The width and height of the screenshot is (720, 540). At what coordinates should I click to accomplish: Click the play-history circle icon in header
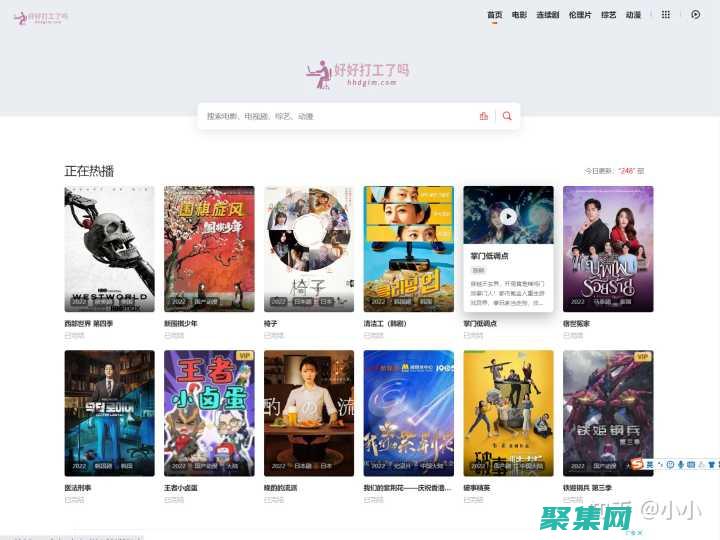tap(696, 15)
